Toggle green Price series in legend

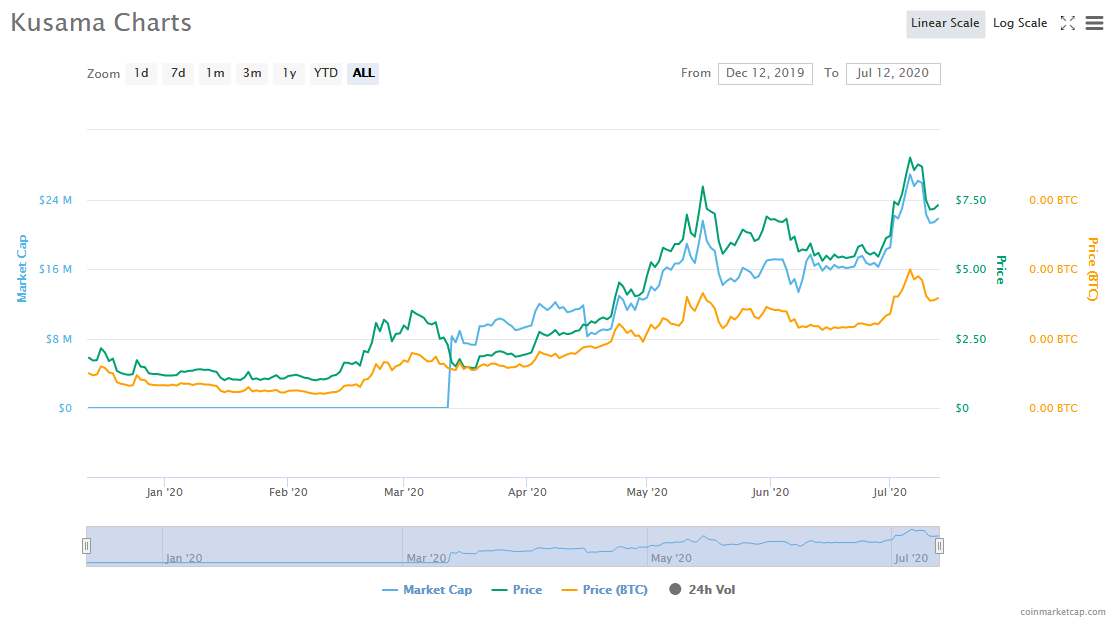click(517, 589)
